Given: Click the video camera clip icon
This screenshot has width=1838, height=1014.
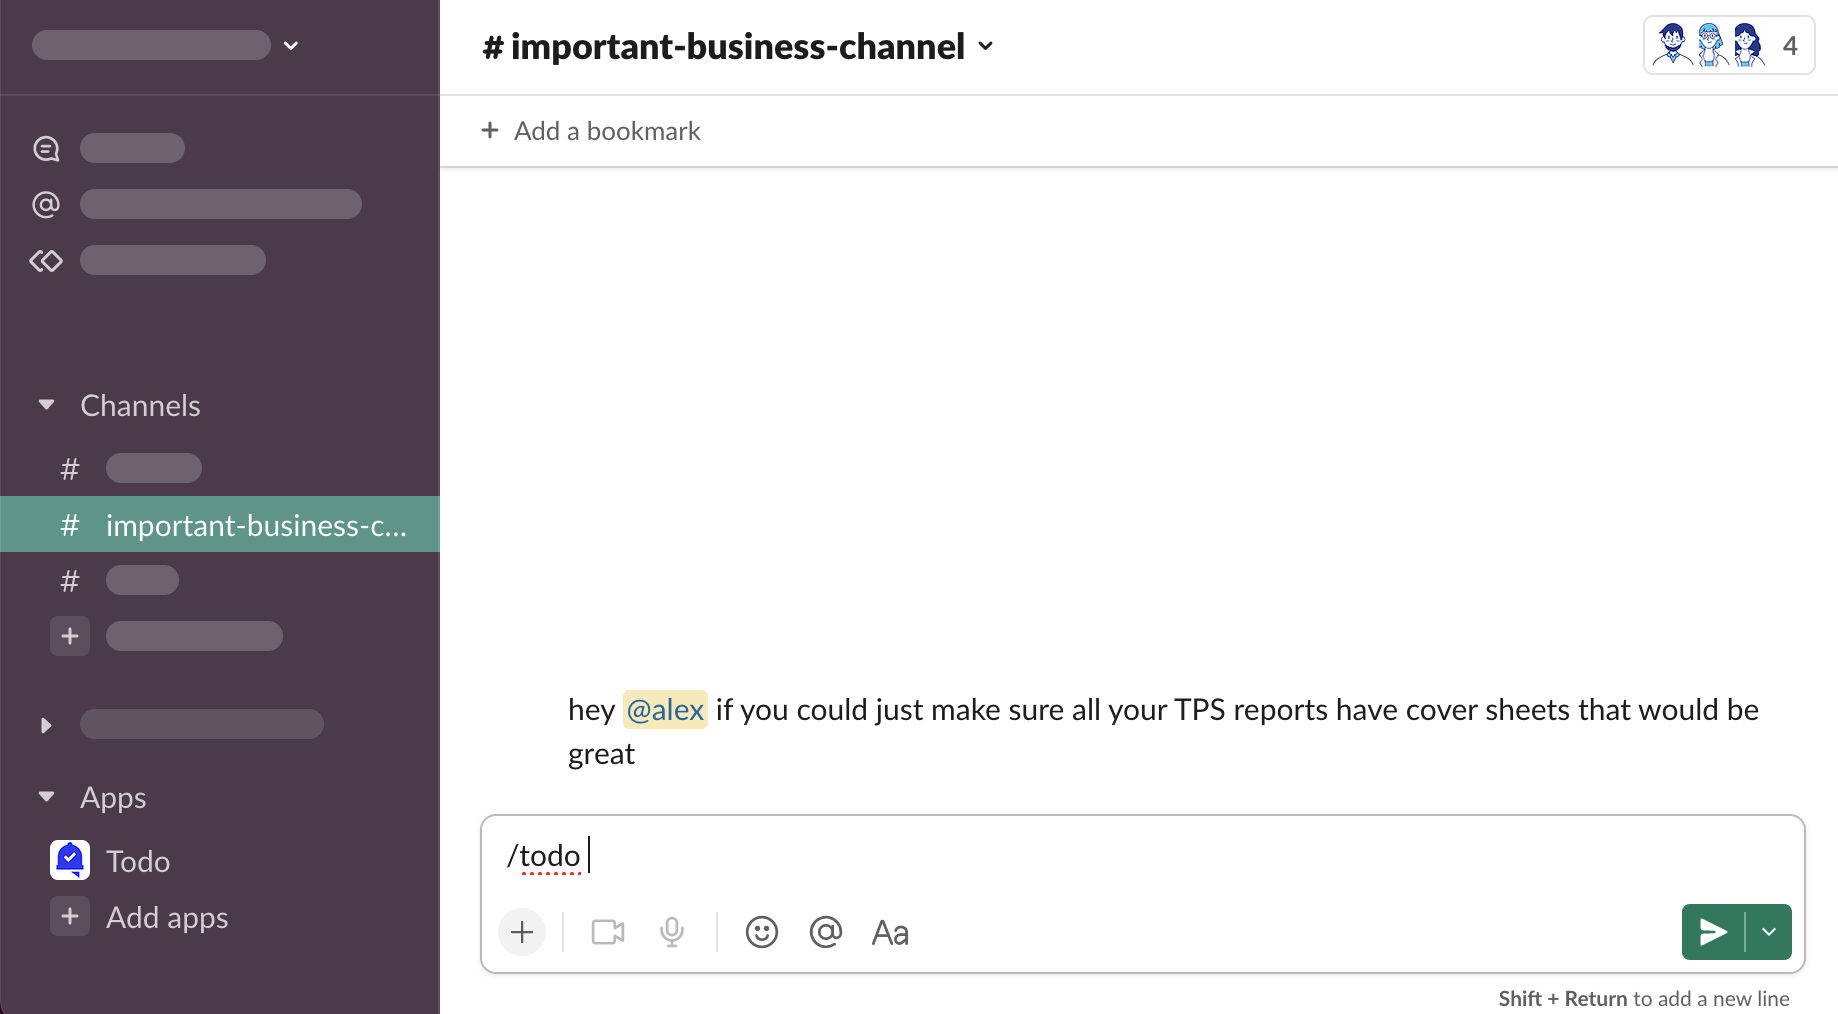Looking at the screenshot, I should (x=607, y=932).
